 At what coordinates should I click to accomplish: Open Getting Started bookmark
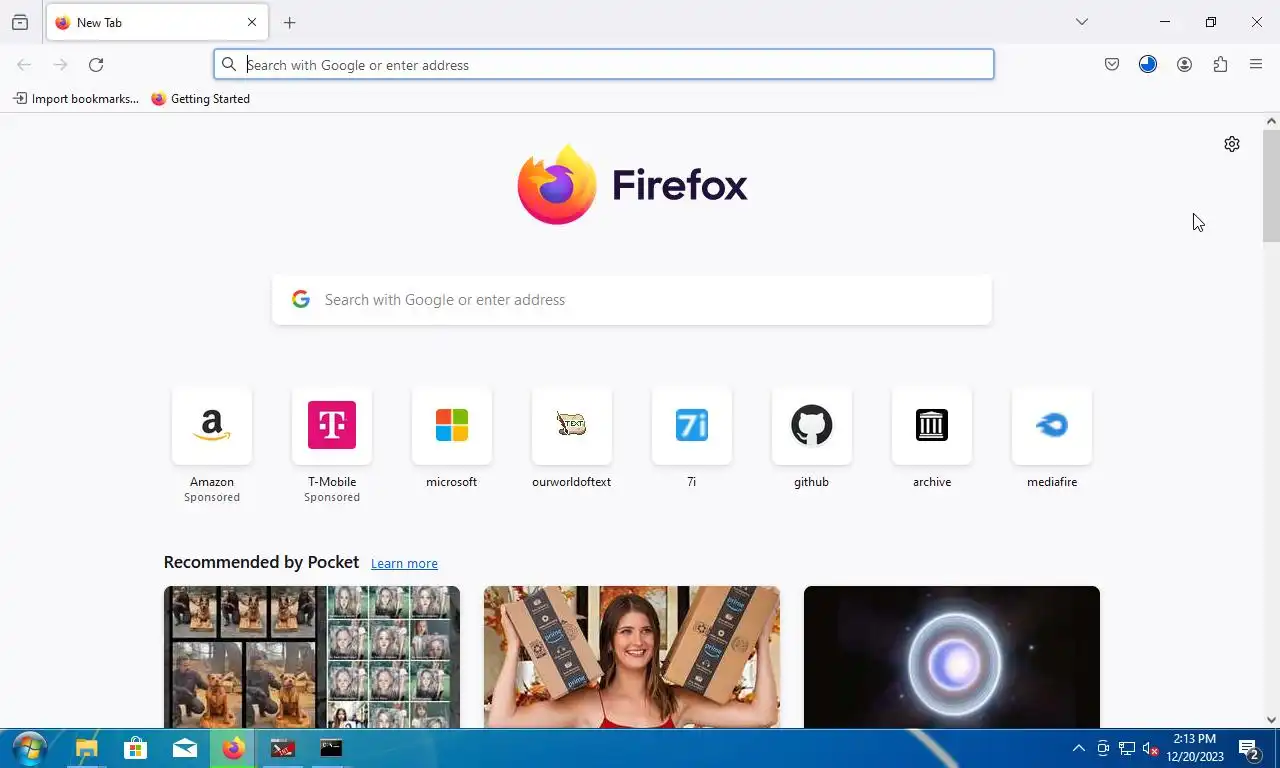click(x=201, y=99)
